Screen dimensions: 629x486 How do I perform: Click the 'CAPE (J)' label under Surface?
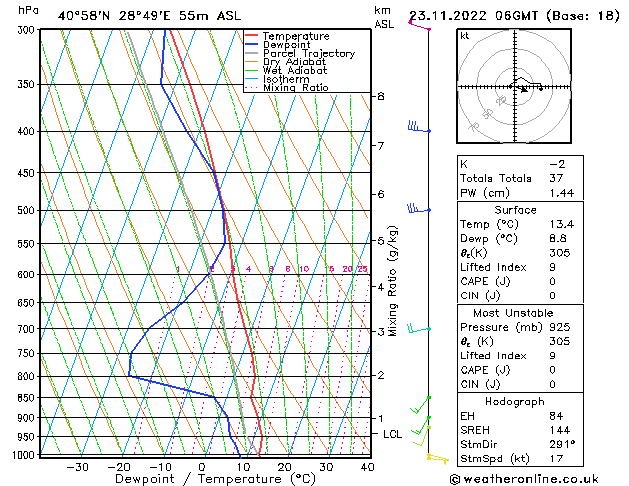coord(485,281)
